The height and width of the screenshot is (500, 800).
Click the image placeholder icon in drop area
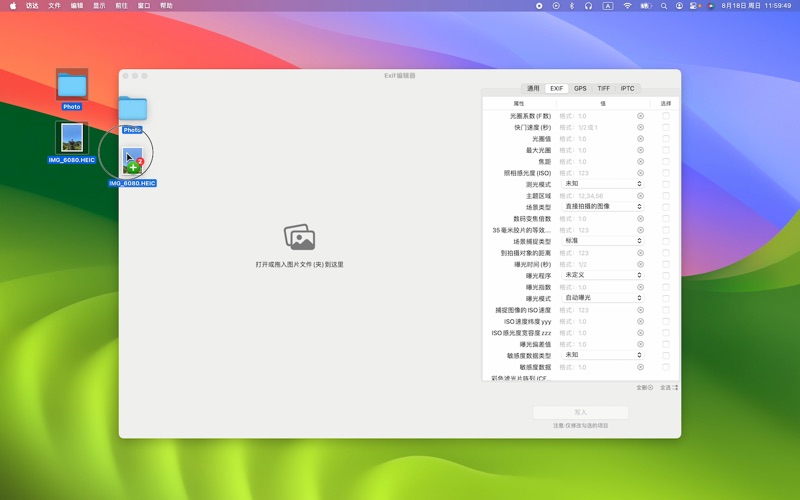(x=299, y=237)
